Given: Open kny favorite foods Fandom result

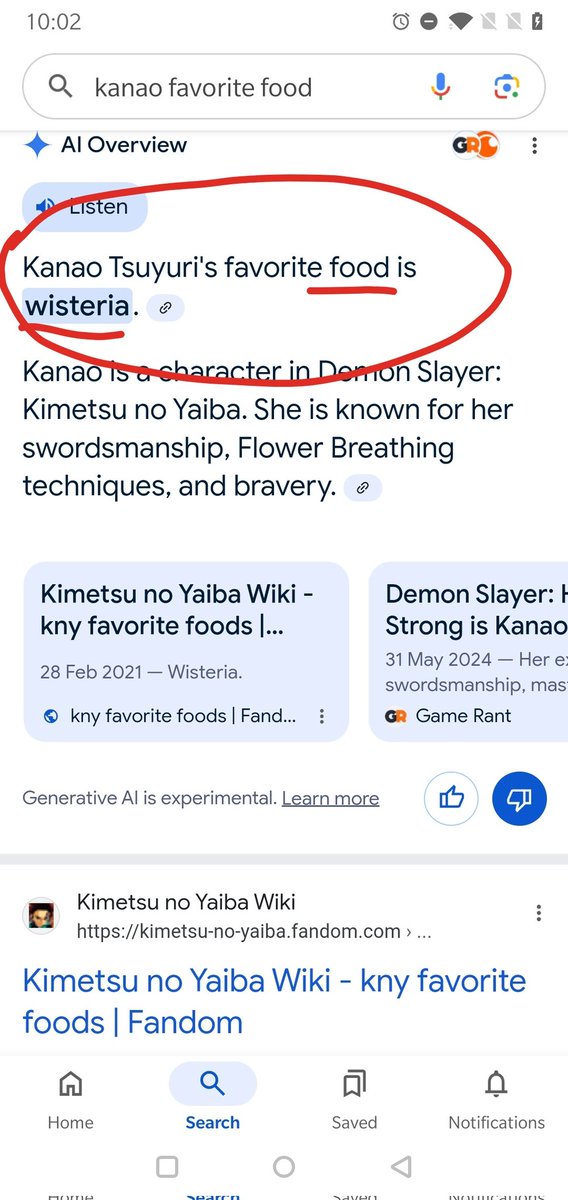Looking at the screenshot, I should point(274,1001).
